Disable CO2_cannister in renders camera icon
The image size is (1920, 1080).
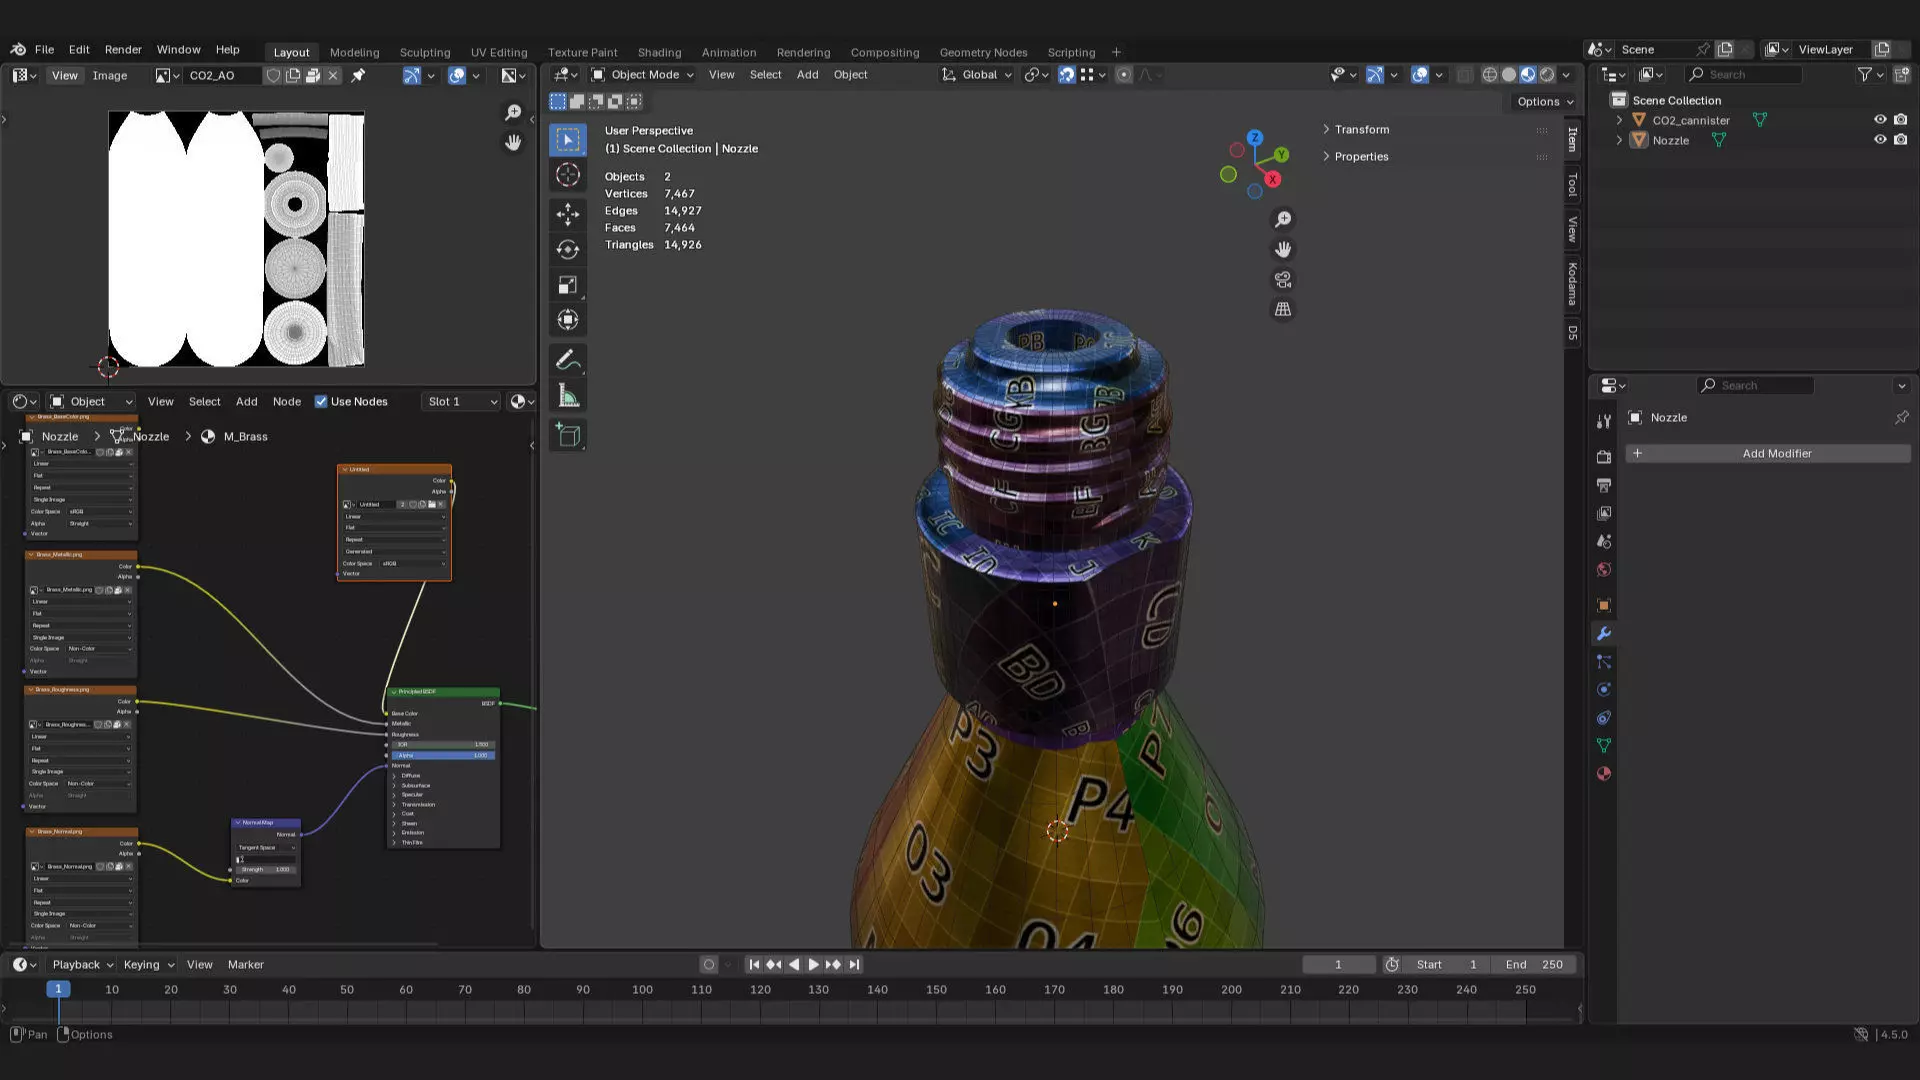point(1901,120)
